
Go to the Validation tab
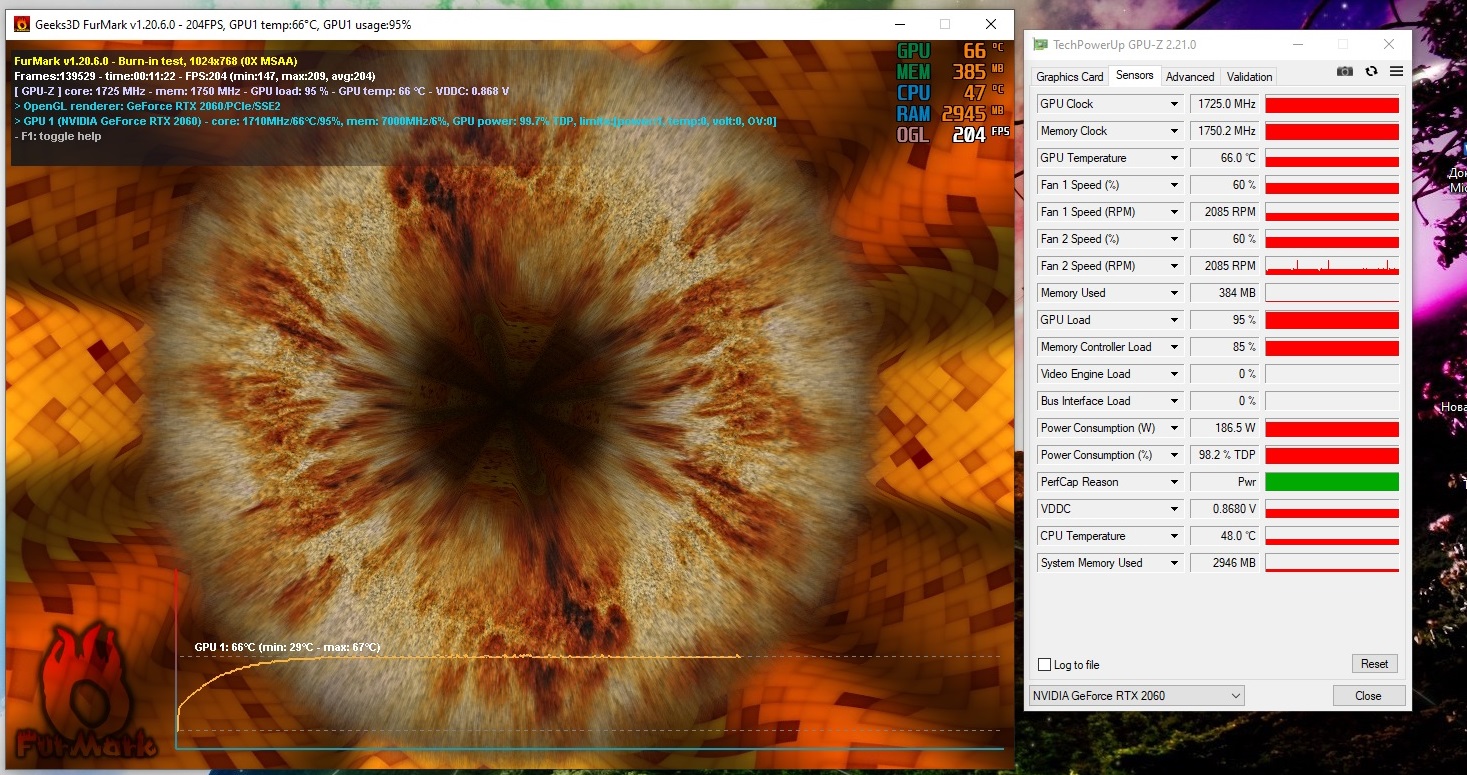pos(1250,77)
